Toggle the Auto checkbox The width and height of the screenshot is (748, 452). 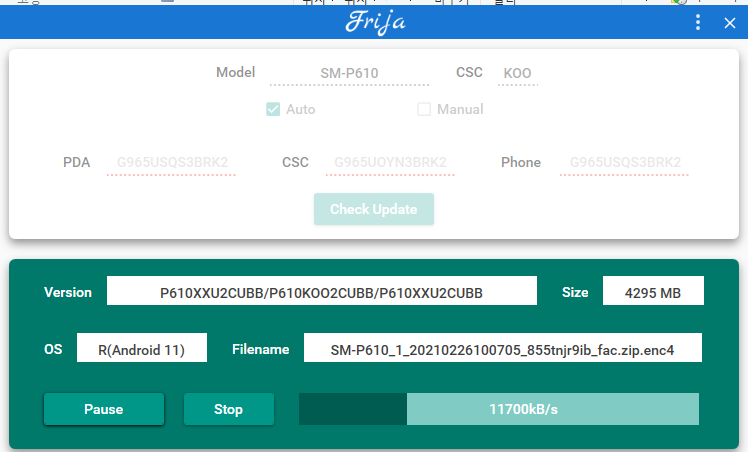point(273,109)
